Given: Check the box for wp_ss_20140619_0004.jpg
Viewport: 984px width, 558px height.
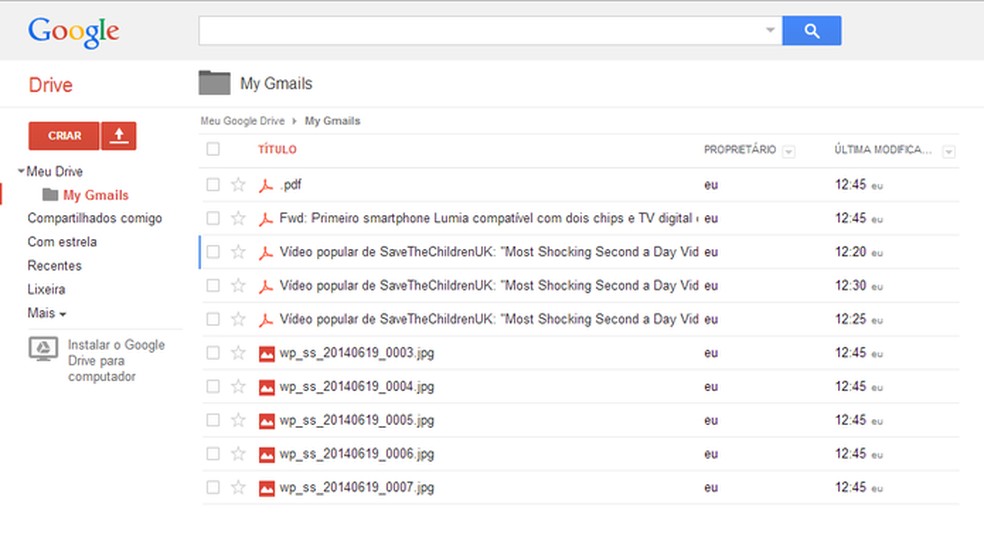Looking at the screenshot, I should [213, 386].
